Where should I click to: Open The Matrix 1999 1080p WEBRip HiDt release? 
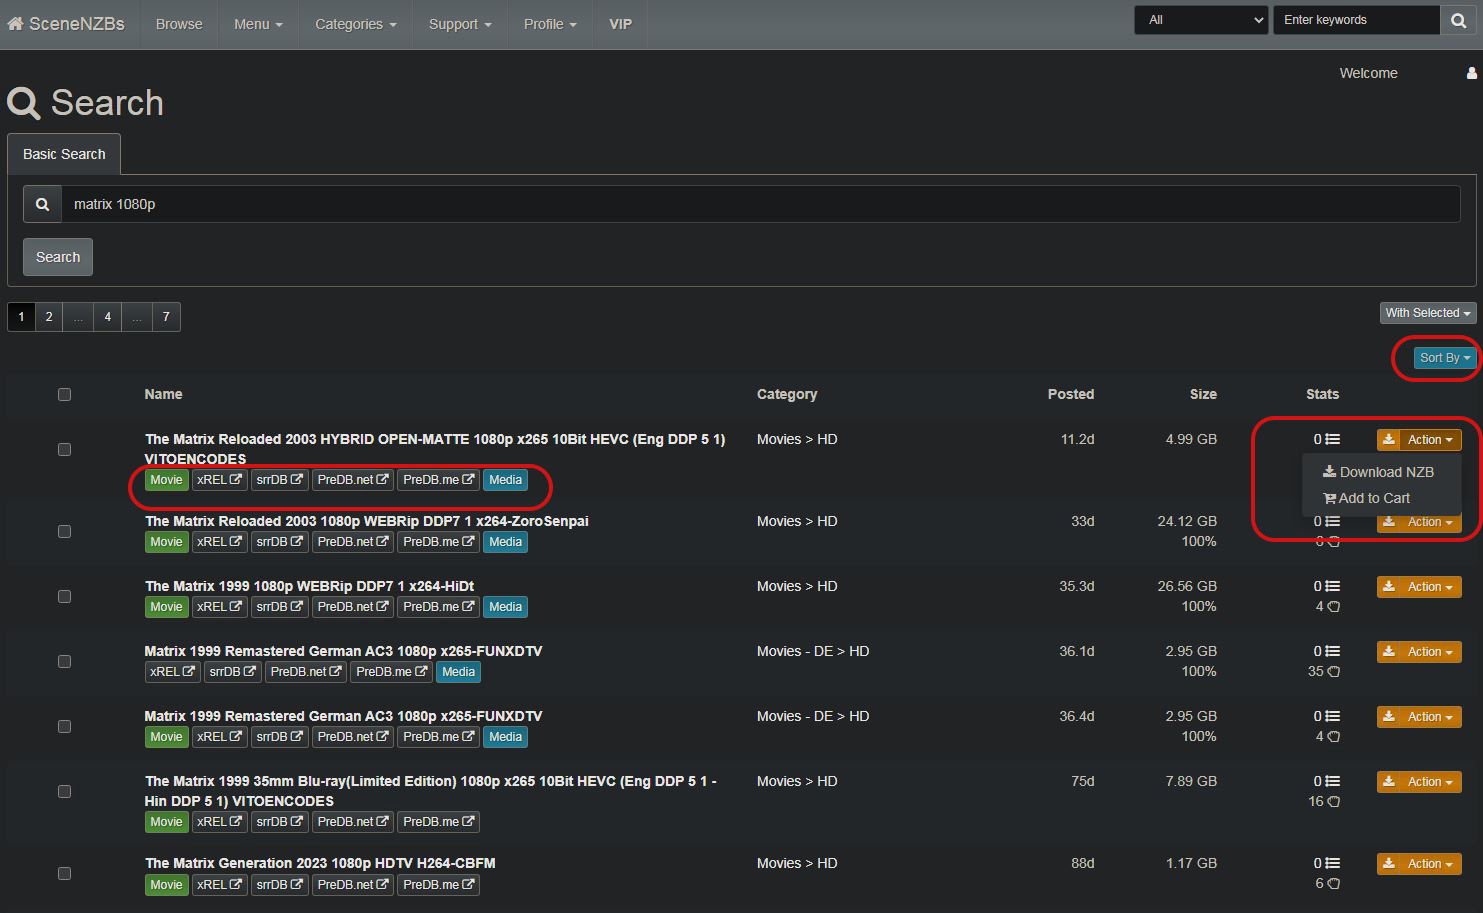coord(309,586)
